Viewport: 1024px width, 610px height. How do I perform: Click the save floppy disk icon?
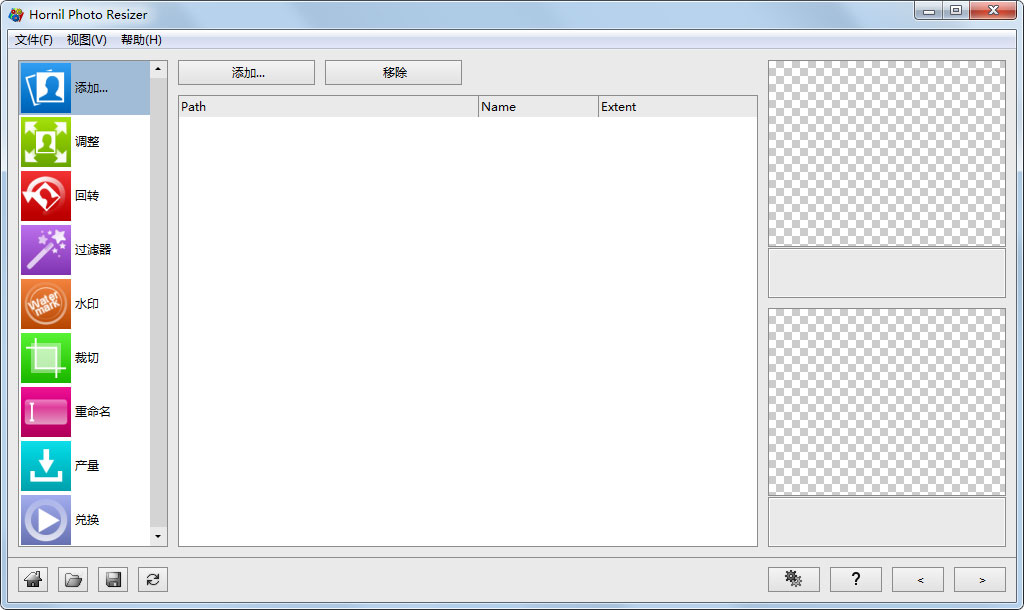pos(113,579)
